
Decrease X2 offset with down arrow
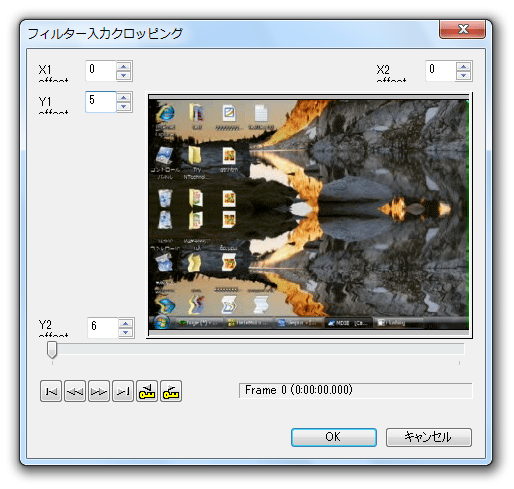pyautogui.click(x=463, y=75)
